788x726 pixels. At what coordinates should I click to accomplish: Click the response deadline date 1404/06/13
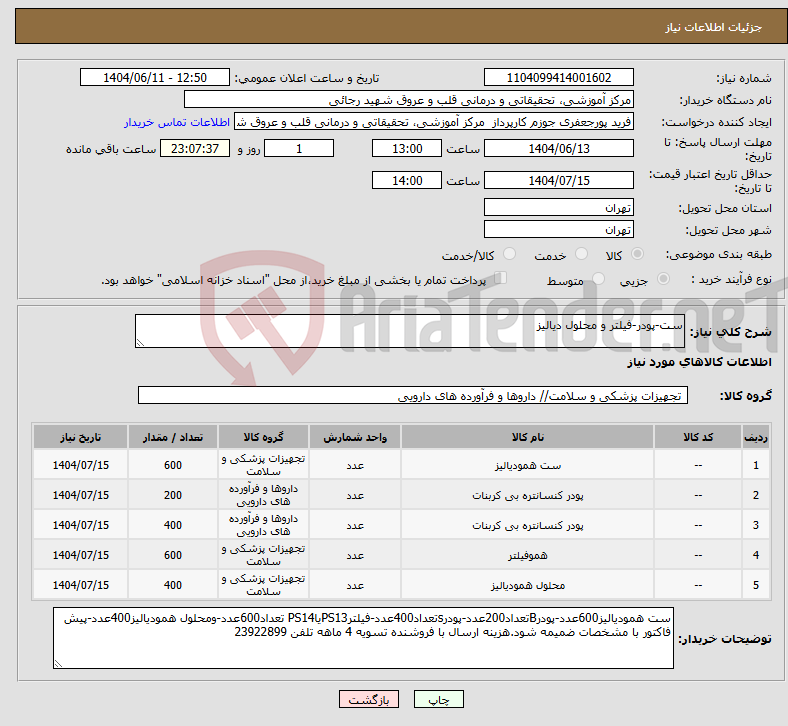coord(558,149)
